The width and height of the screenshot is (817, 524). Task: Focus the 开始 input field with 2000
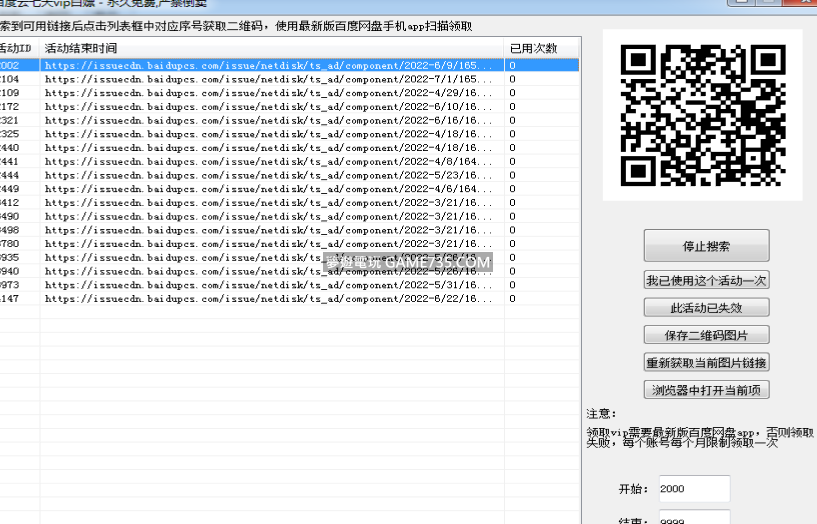point(694,489)
